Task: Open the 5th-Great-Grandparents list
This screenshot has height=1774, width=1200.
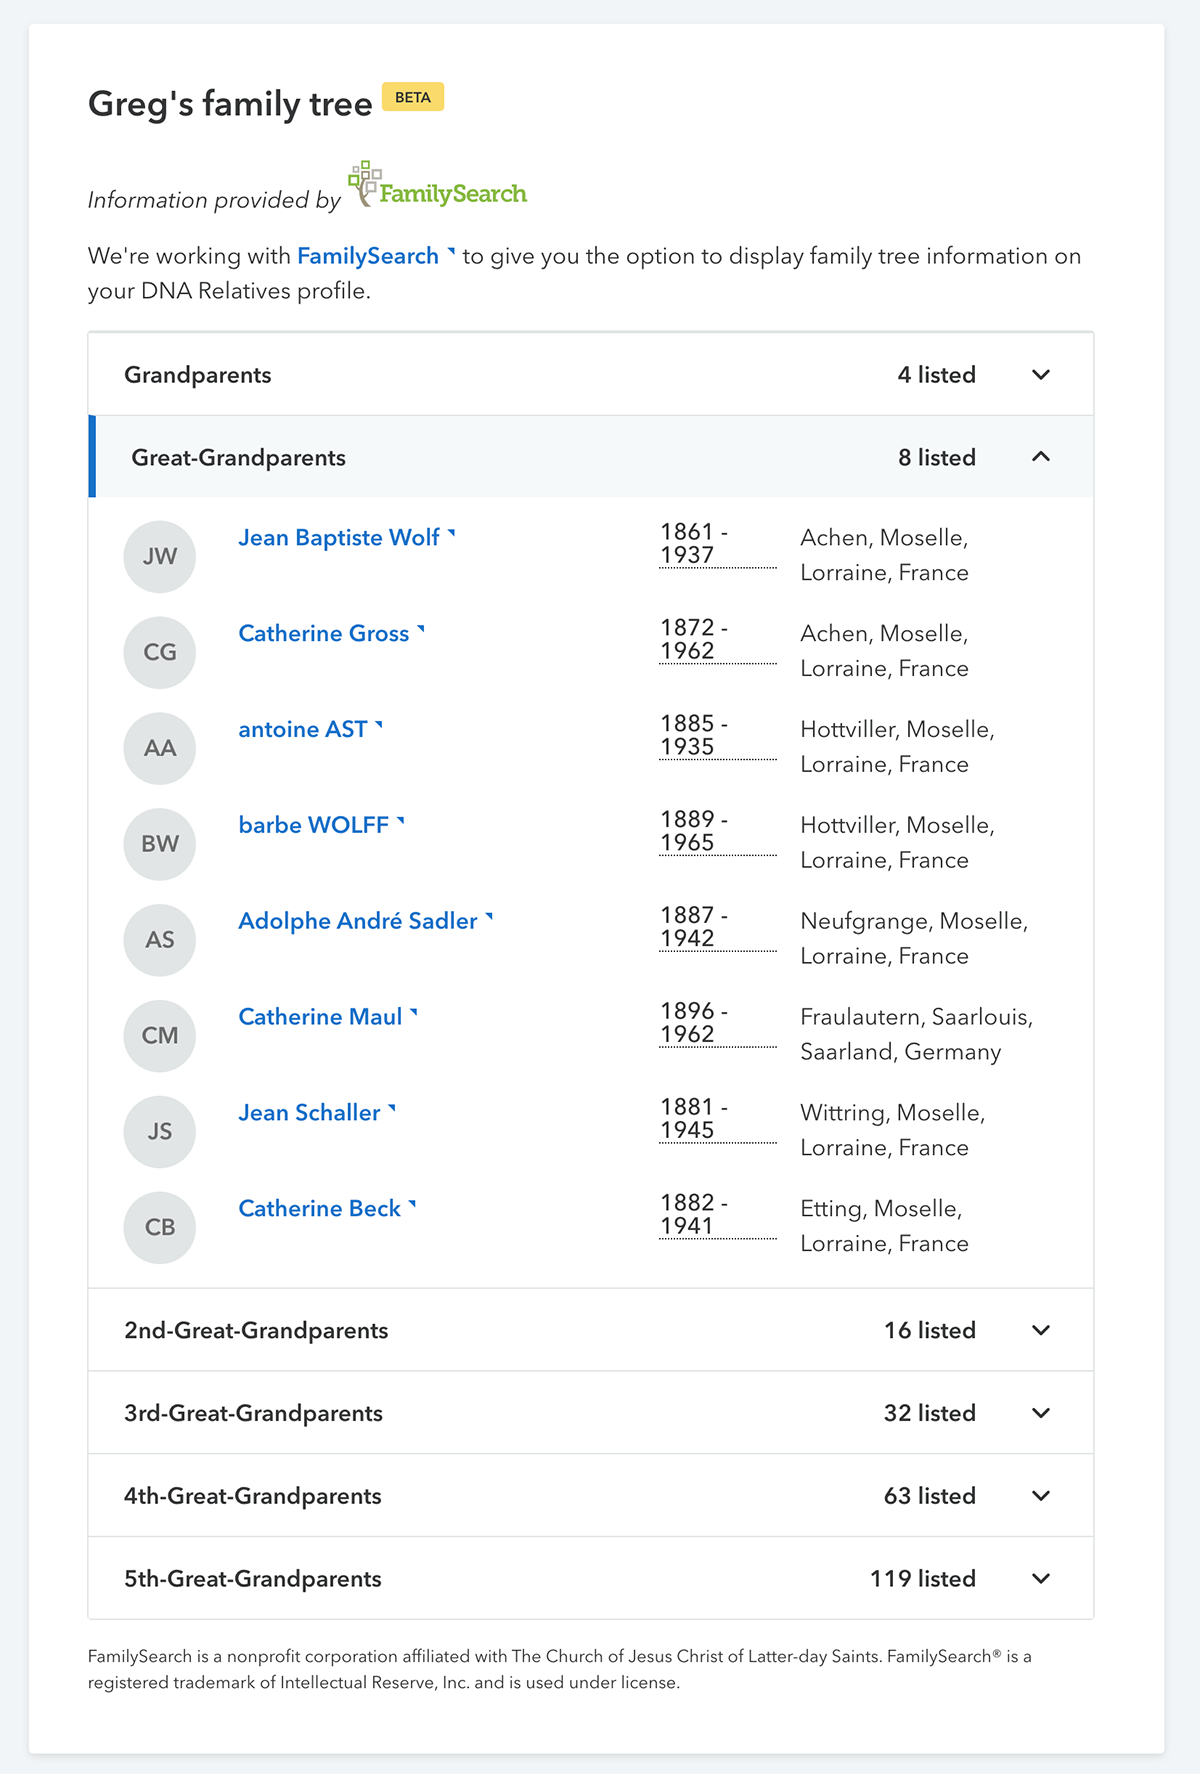Action: coord(590,1579)
